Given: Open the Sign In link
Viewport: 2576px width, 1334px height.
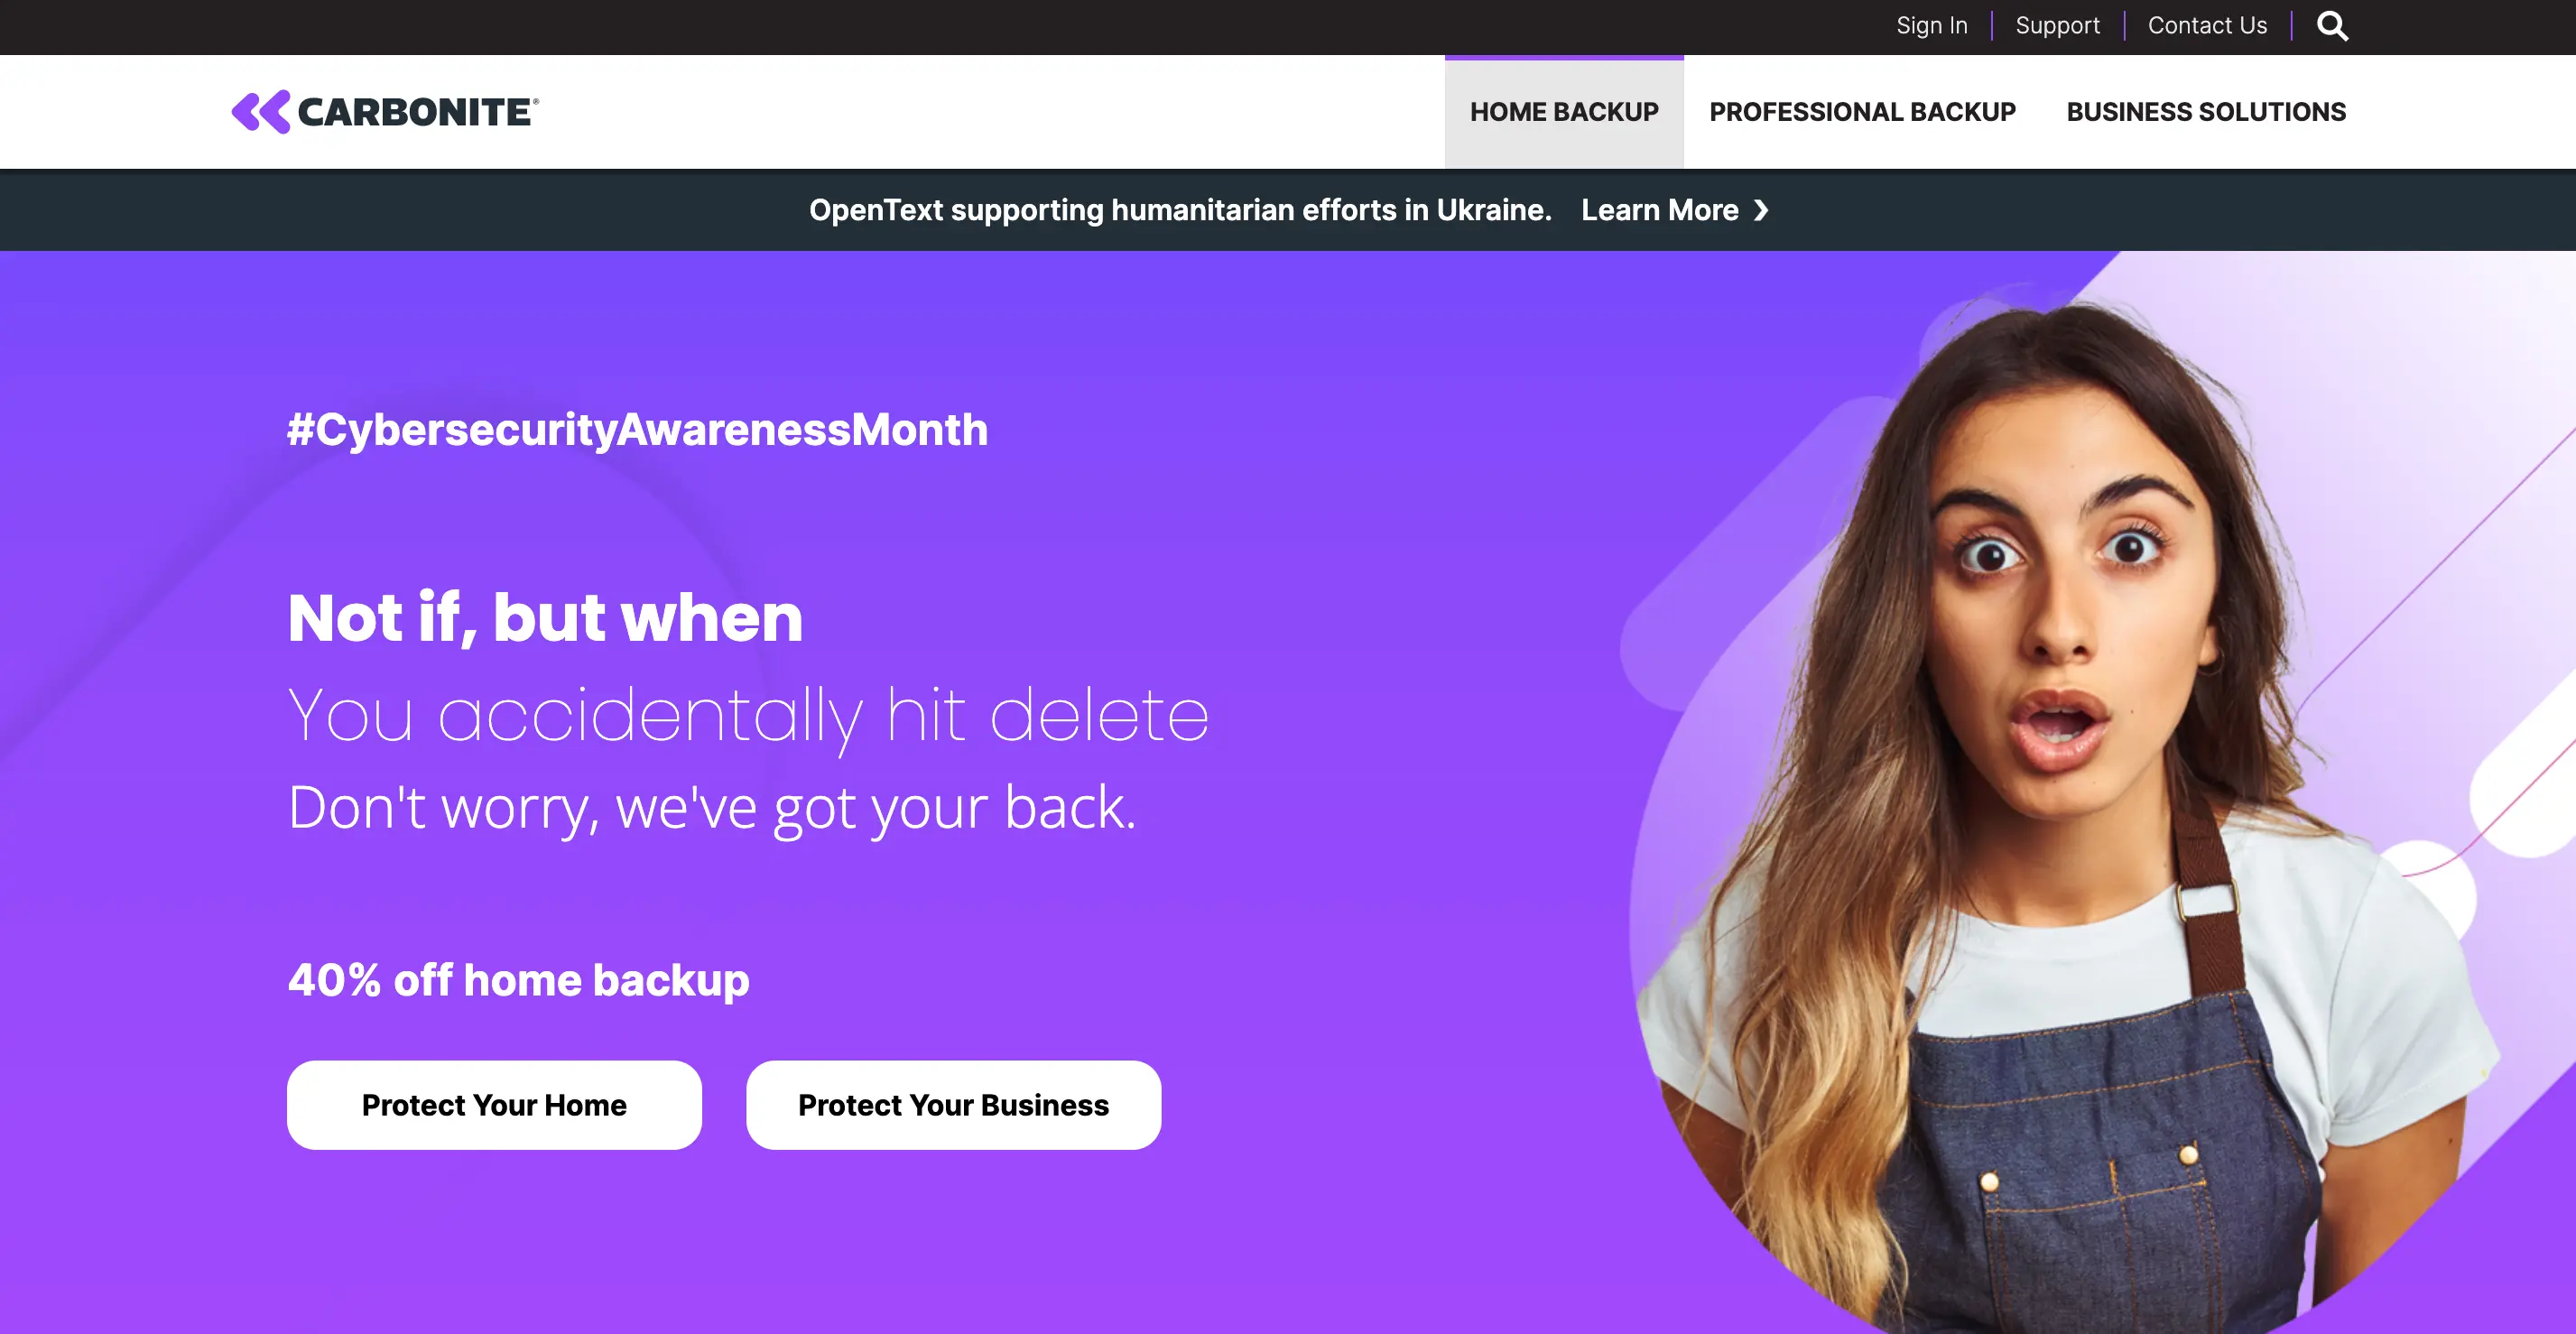Looking at the screenshot, I should [x=1931, y=26].
